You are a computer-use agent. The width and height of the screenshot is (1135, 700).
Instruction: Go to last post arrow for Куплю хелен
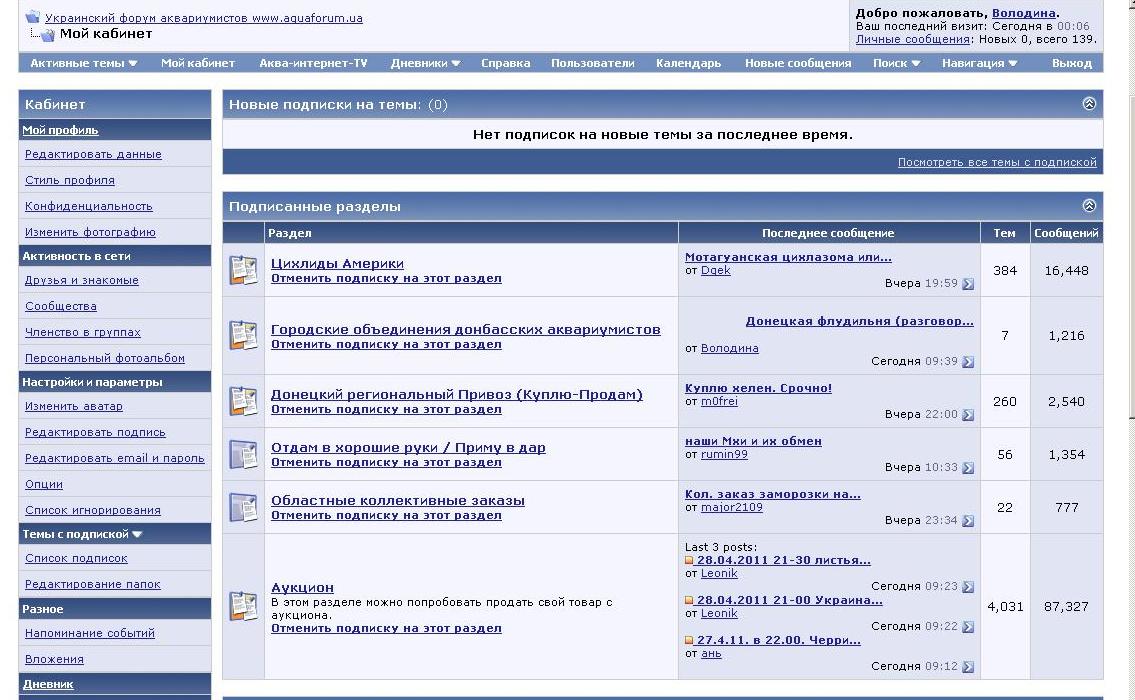(967, 415)
